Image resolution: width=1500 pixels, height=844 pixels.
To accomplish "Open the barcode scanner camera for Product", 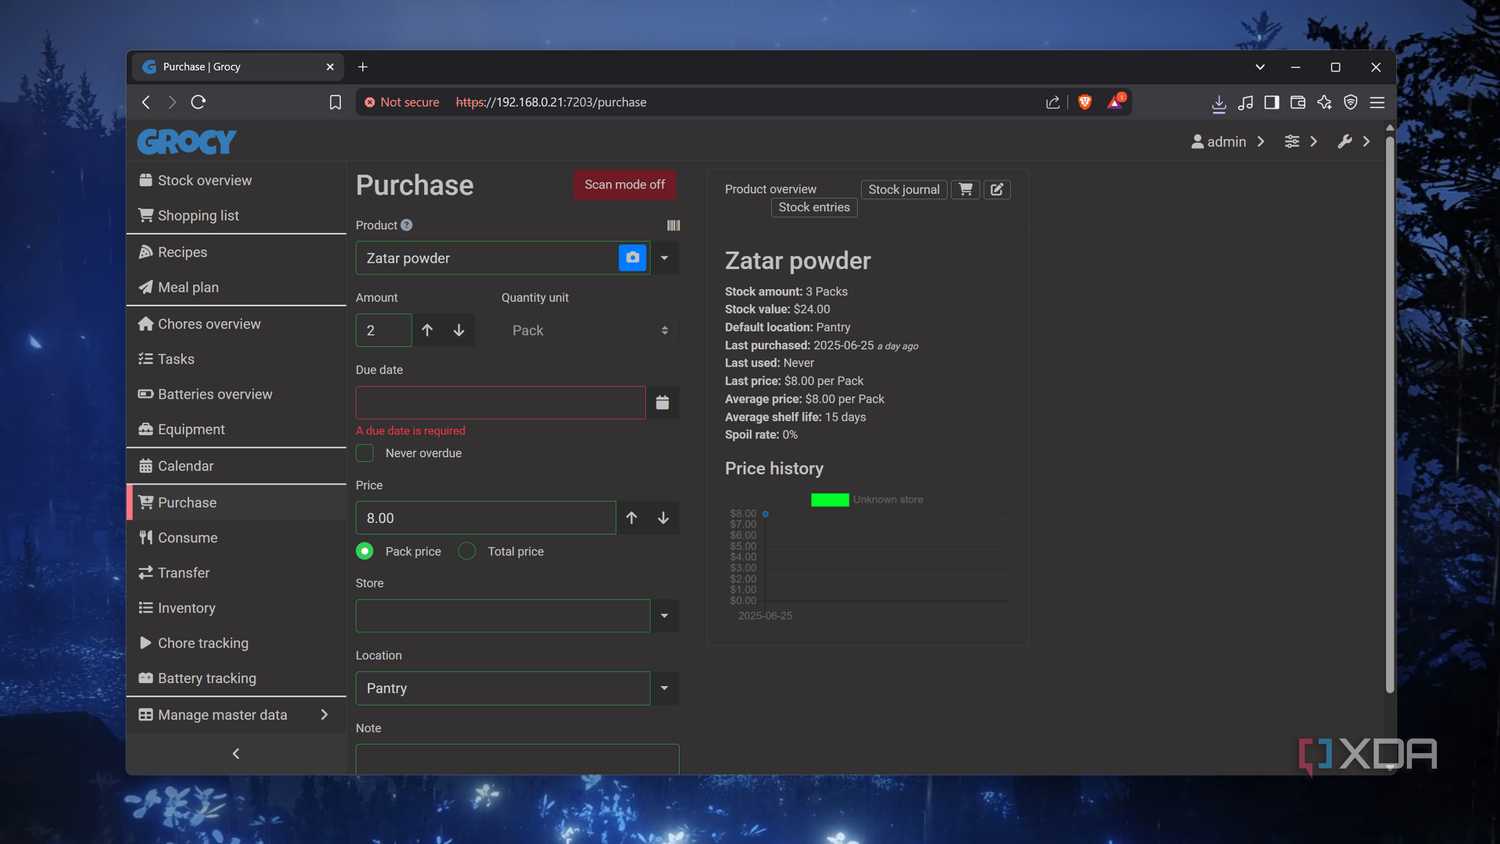I will [x=632, y=258].
